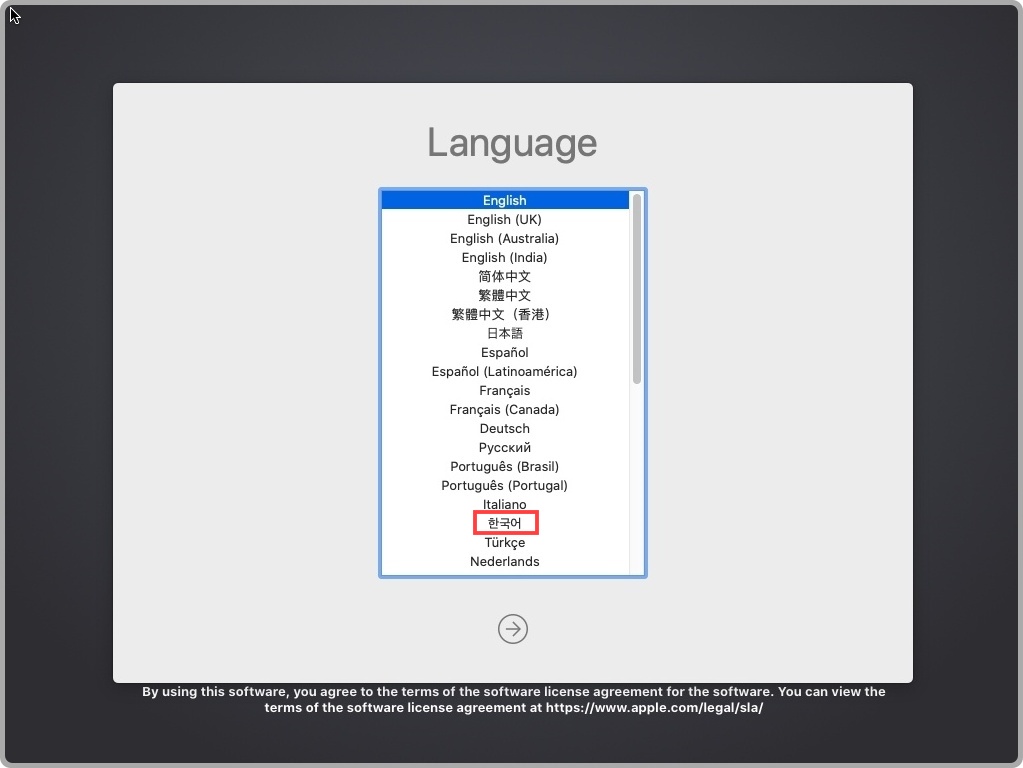Choose Türkçe language
The width and height of the screenshot is (1023, 768).
pos(505,542)
